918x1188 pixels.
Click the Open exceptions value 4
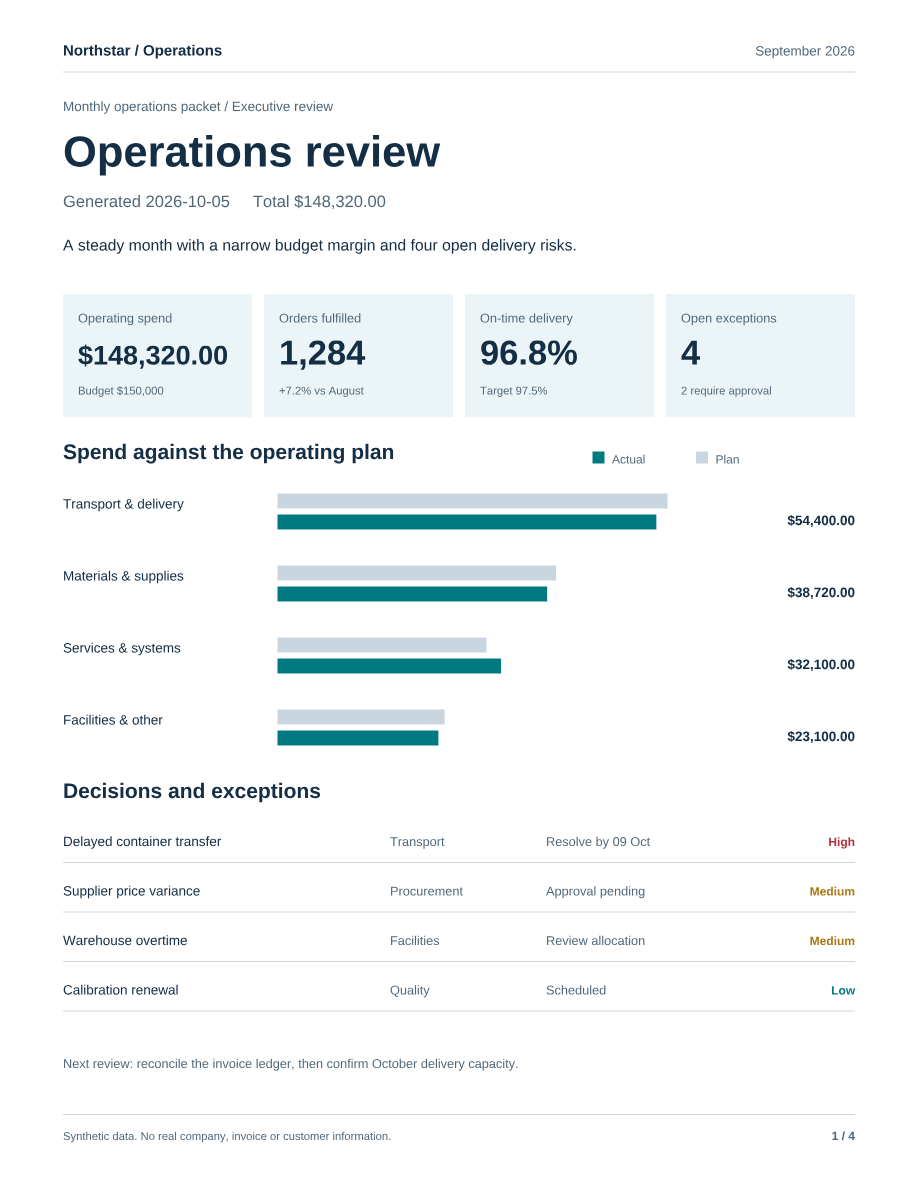[x=690, y=353]
